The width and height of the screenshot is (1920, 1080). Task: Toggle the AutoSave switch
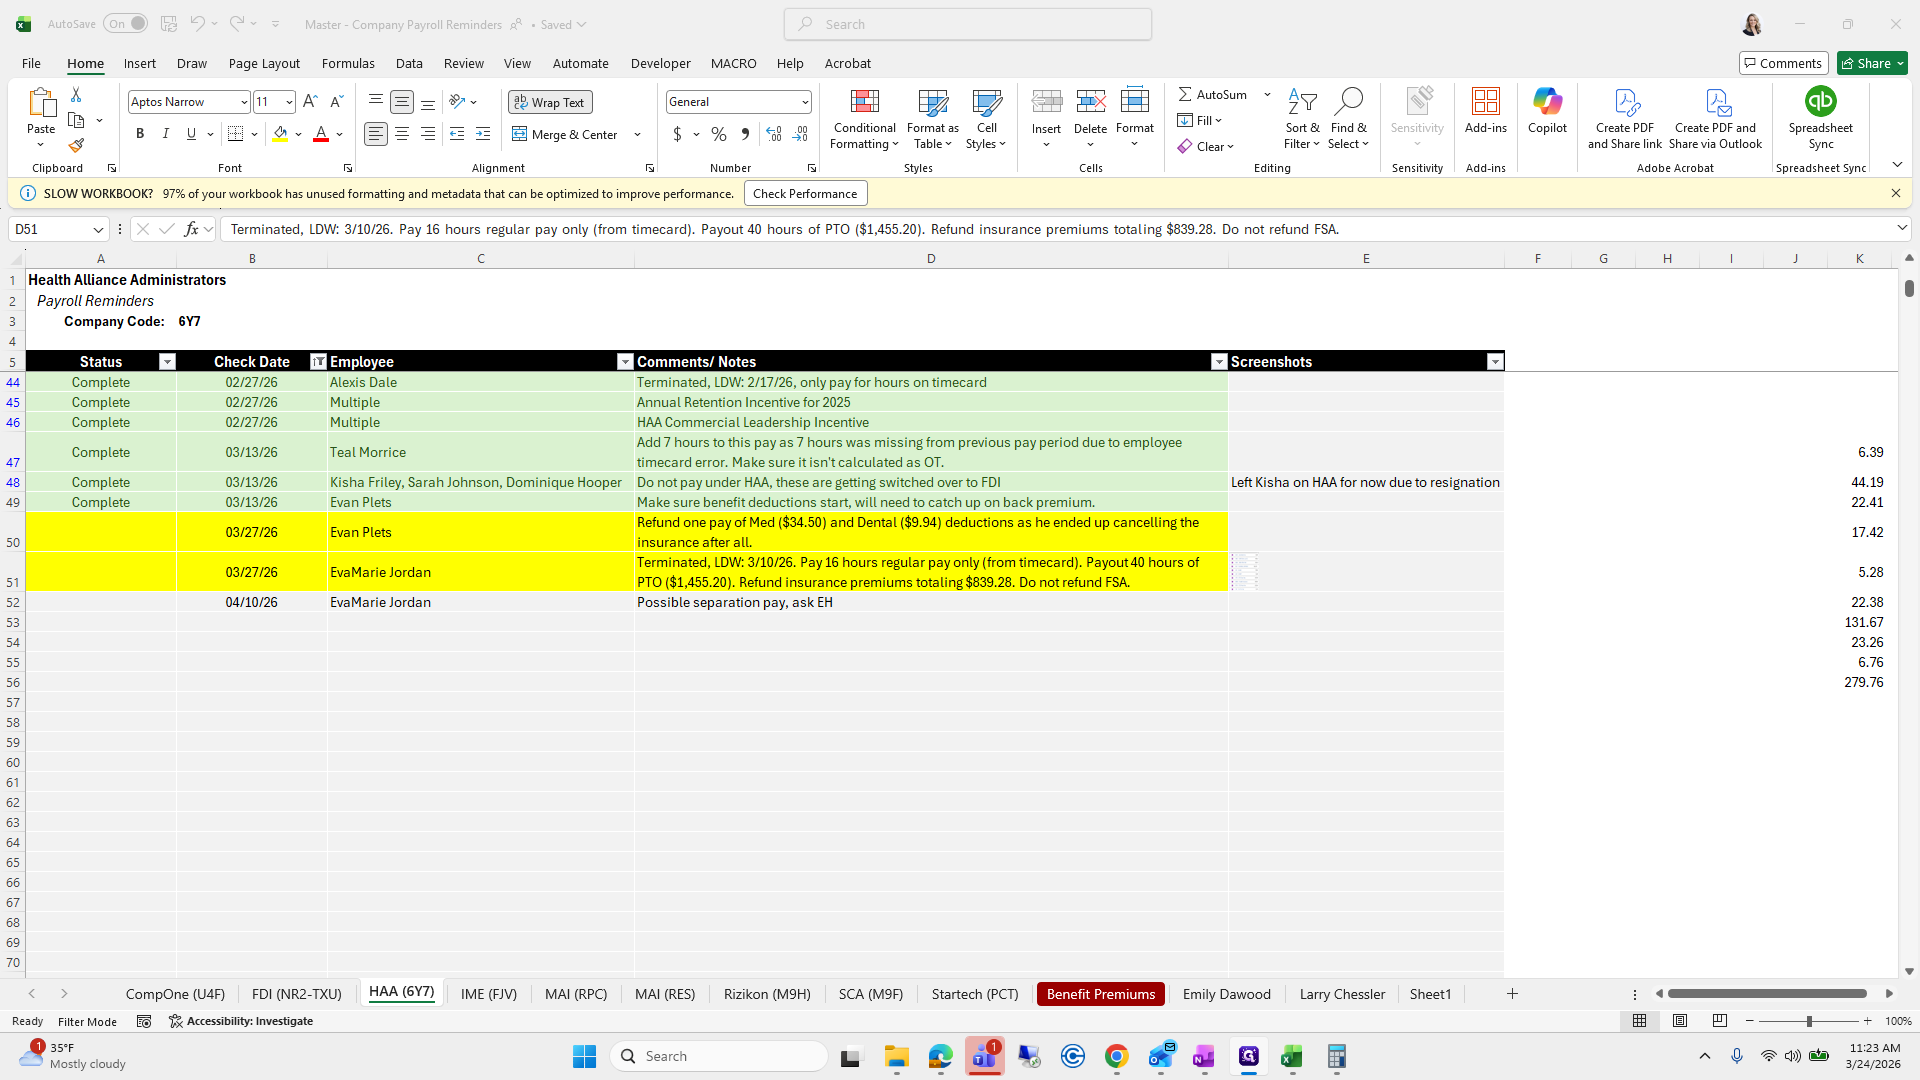click(x=125, y=24)
